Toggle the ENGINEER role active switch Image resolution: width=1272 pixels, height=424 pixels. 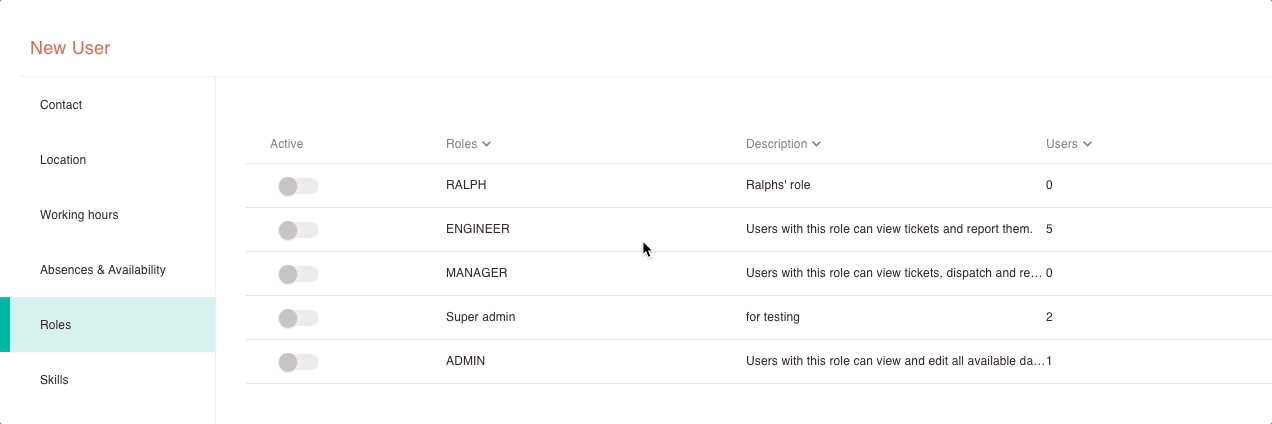pos(298,230)
